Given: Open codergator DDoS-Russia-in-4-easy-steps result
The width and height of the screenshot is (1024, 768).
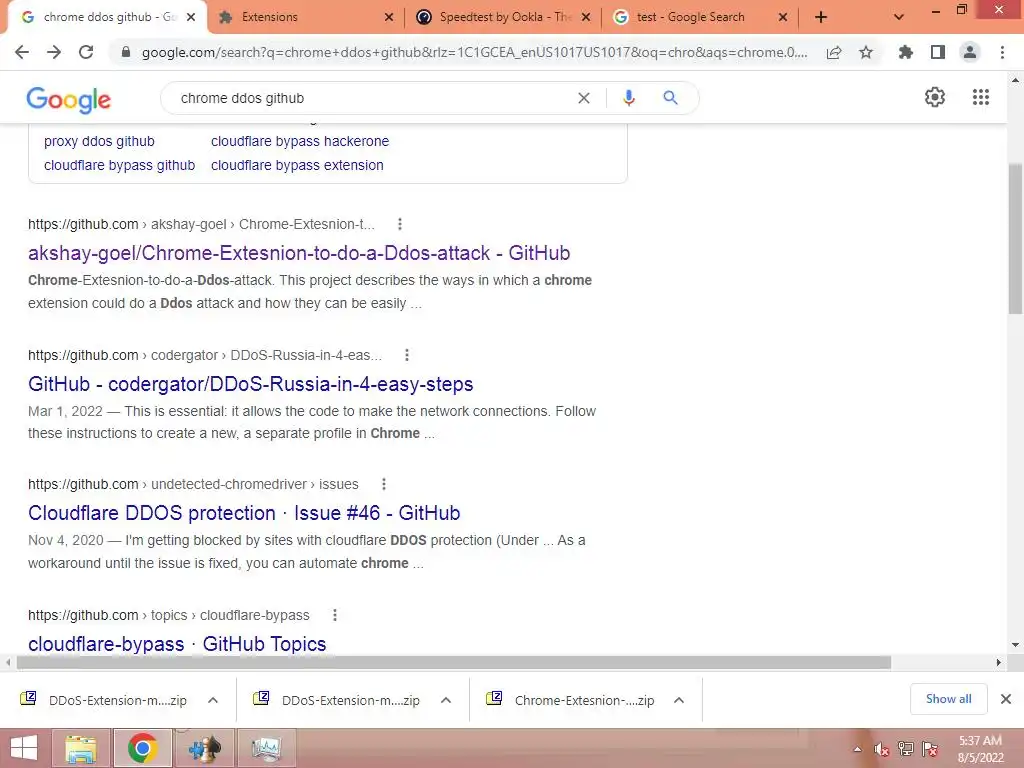Looking at the screenshot, I should tap(251, 384).
